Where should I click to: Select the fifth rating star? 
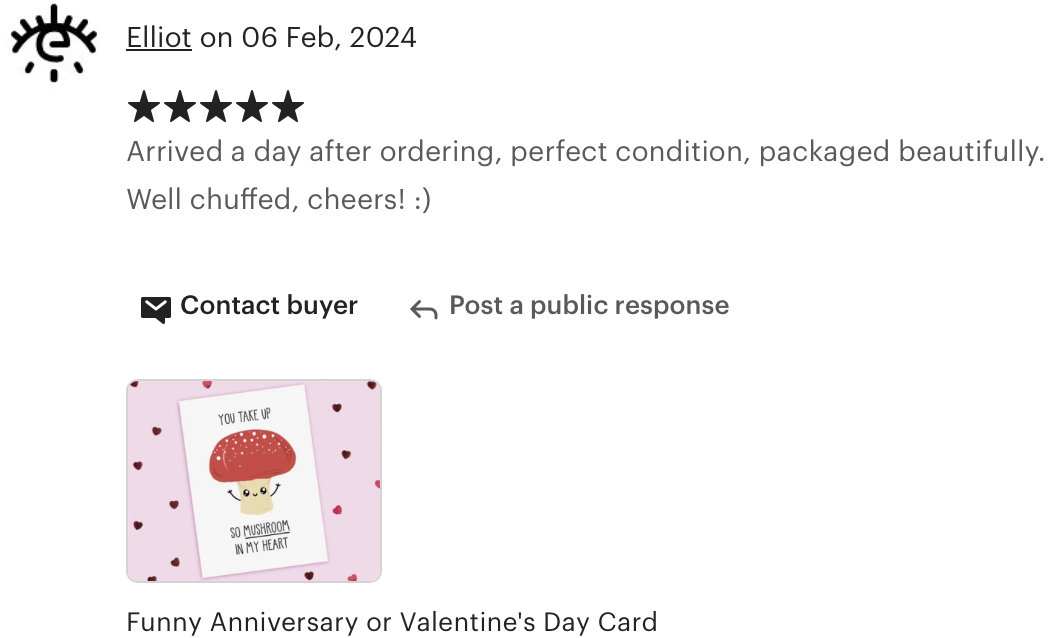click(288, 107)
